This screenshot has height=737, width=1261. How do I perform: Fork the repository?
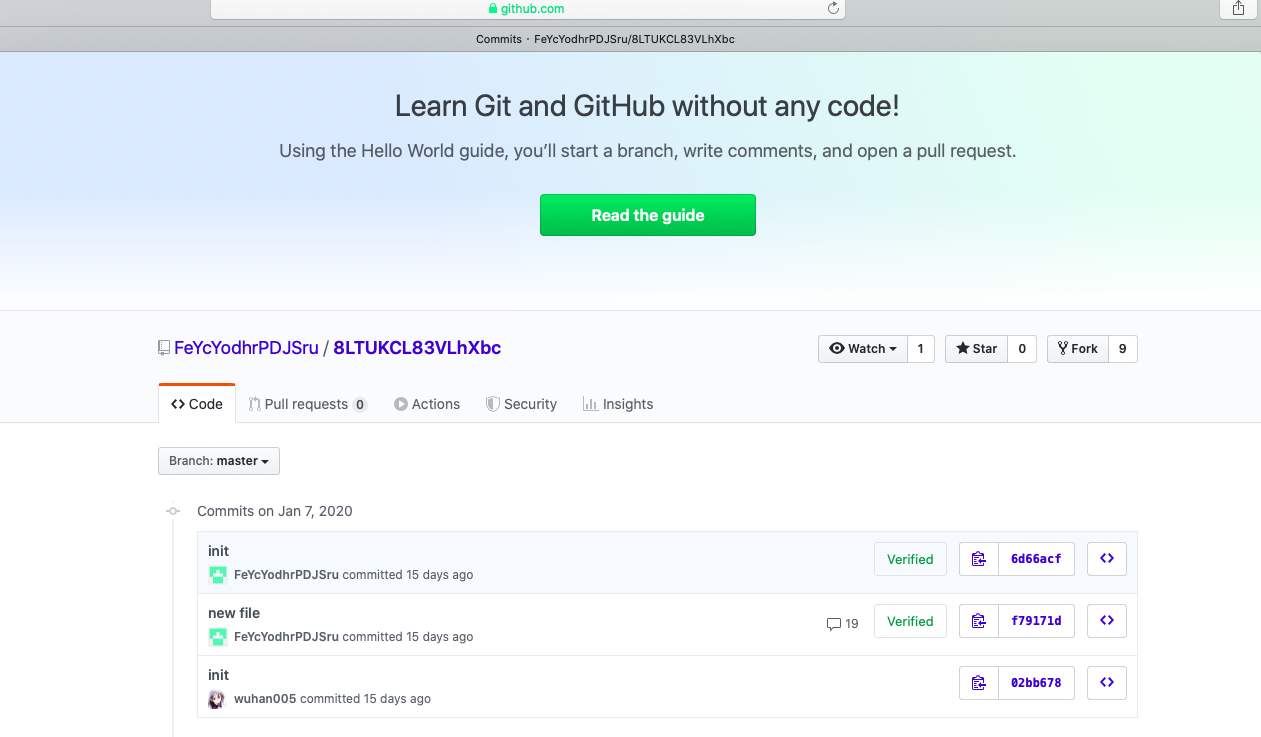pos(1078,349)
